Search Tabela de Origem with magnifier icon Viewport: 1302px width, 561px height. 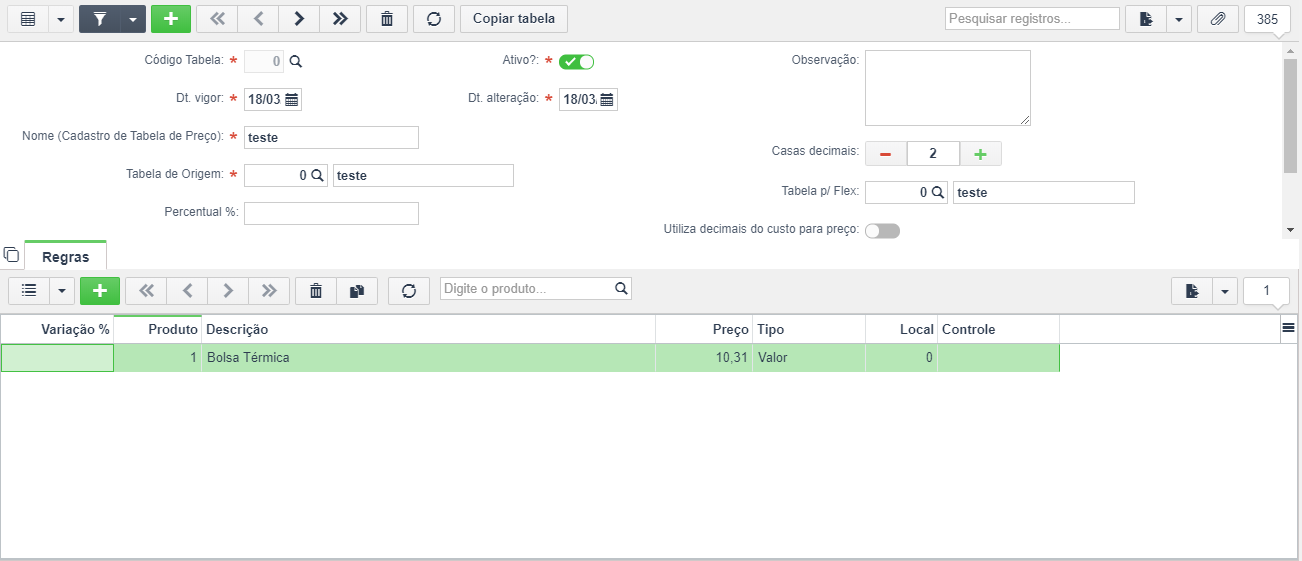[317, 175]
